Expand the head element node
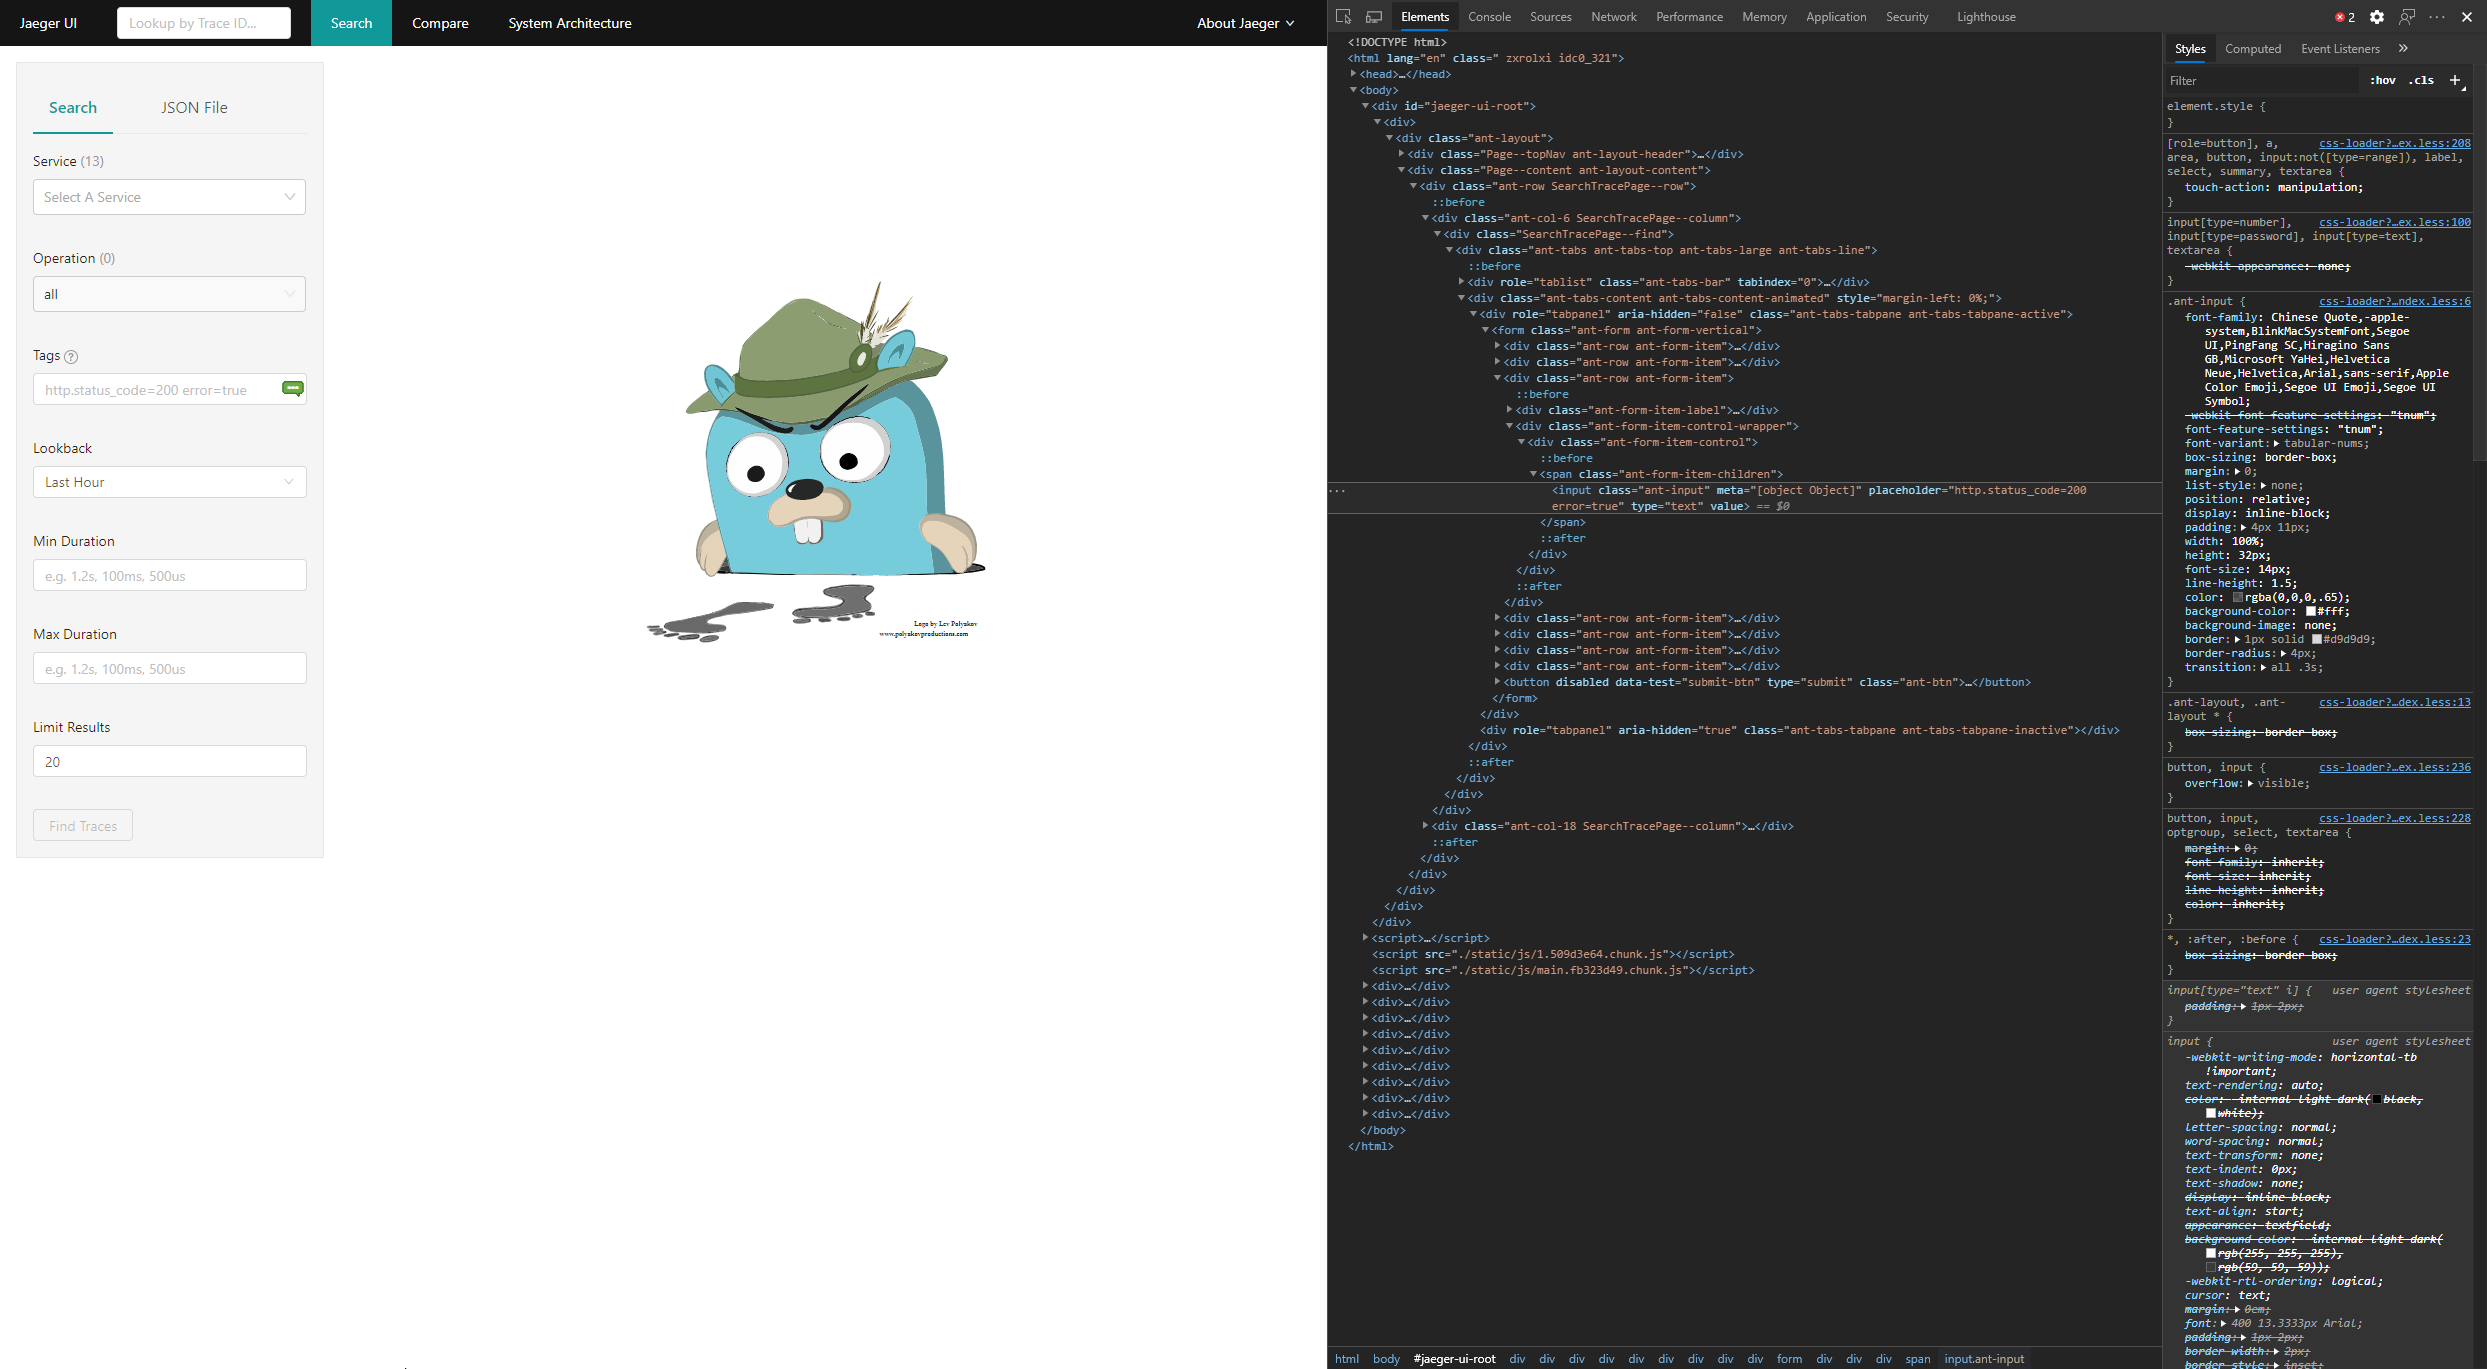This screenshot has height=1369, width=2487. [1353, 74]
